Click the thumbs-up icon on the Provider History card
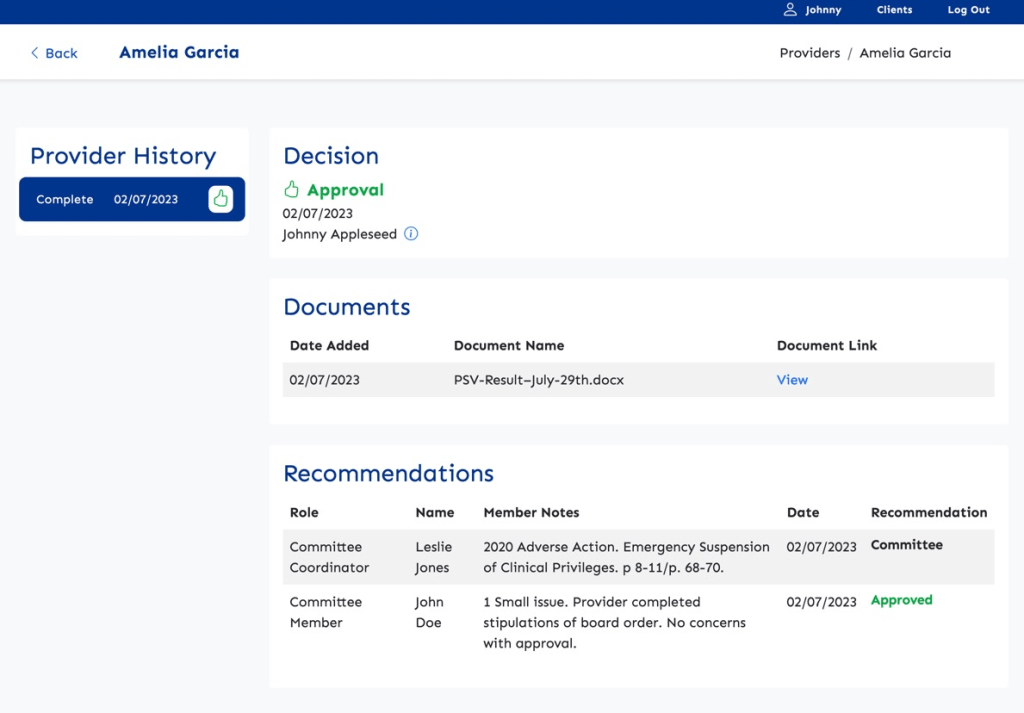This screenshot has width=1024, height=713. (220, 199)
